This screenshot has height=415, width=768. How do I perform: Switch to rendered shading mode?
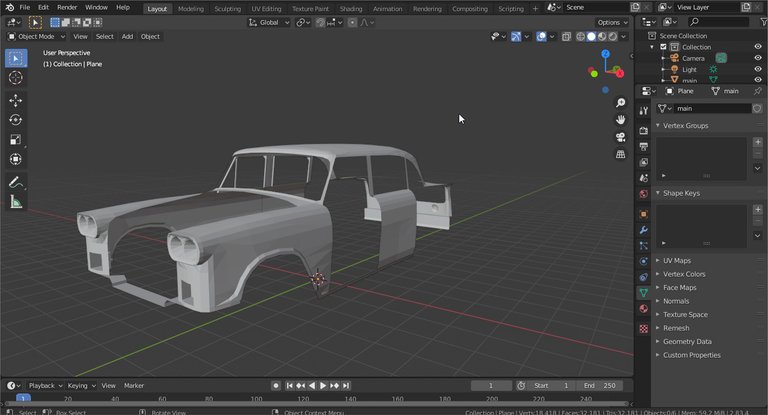click(x=613, y=36)
